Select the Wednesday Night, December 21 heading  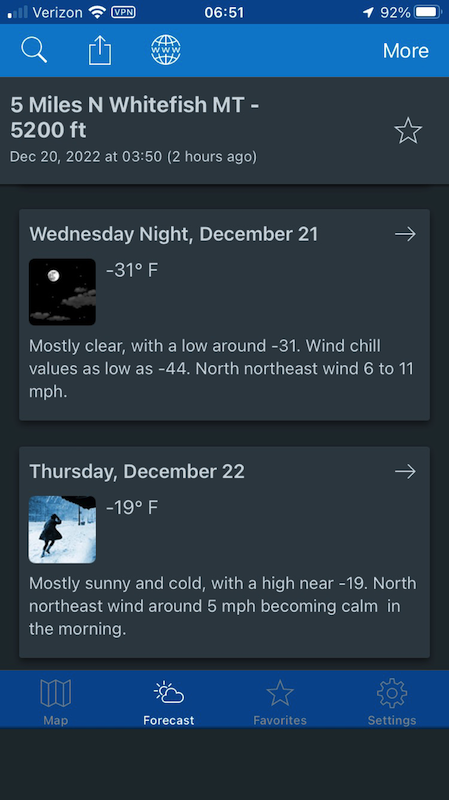point(173,234)
